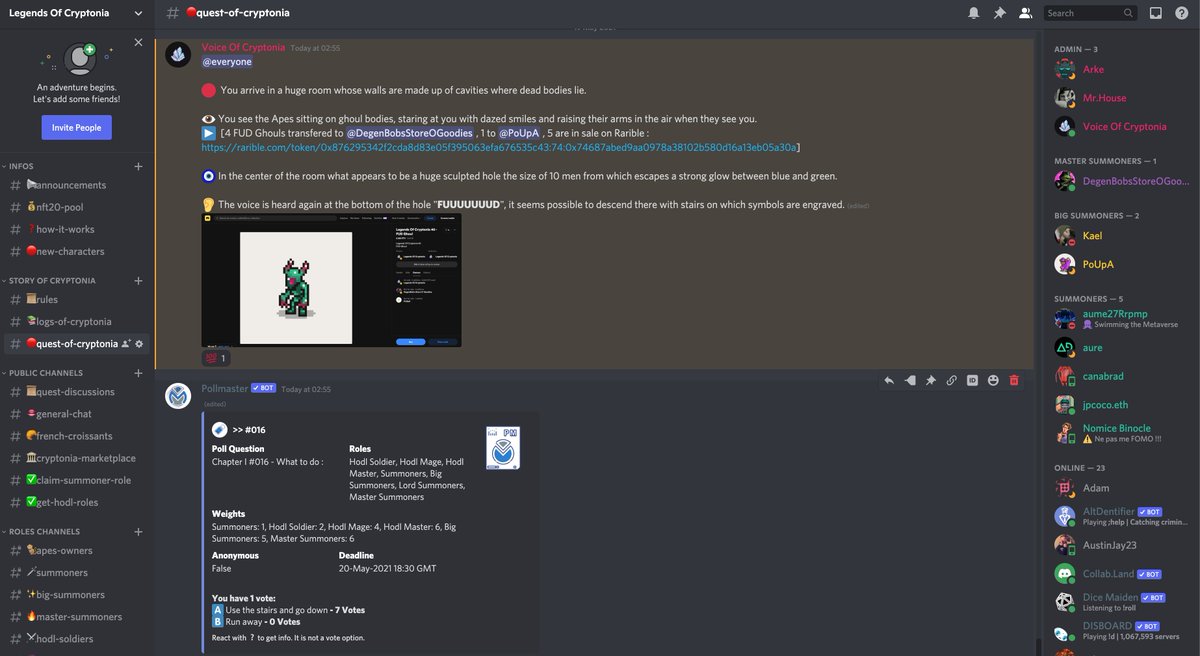This screenshot has width=1200, height=656.
Task: Add channel to PUBLIC CHANNELS category
Action: (138, 373)
